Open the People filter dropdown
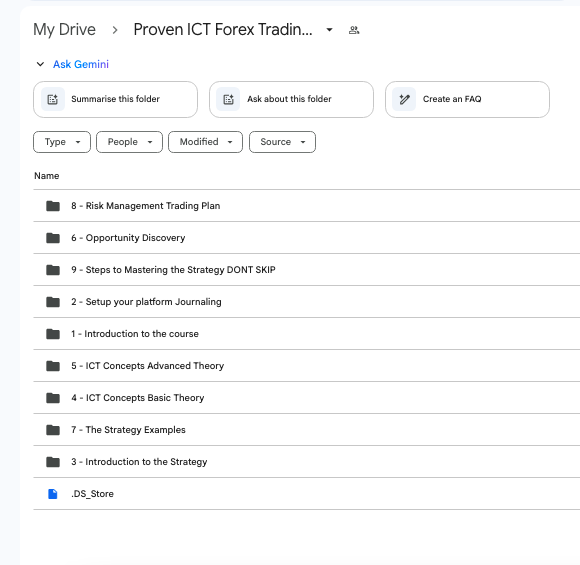The image size is (580, 565). [x=129, y=142]
